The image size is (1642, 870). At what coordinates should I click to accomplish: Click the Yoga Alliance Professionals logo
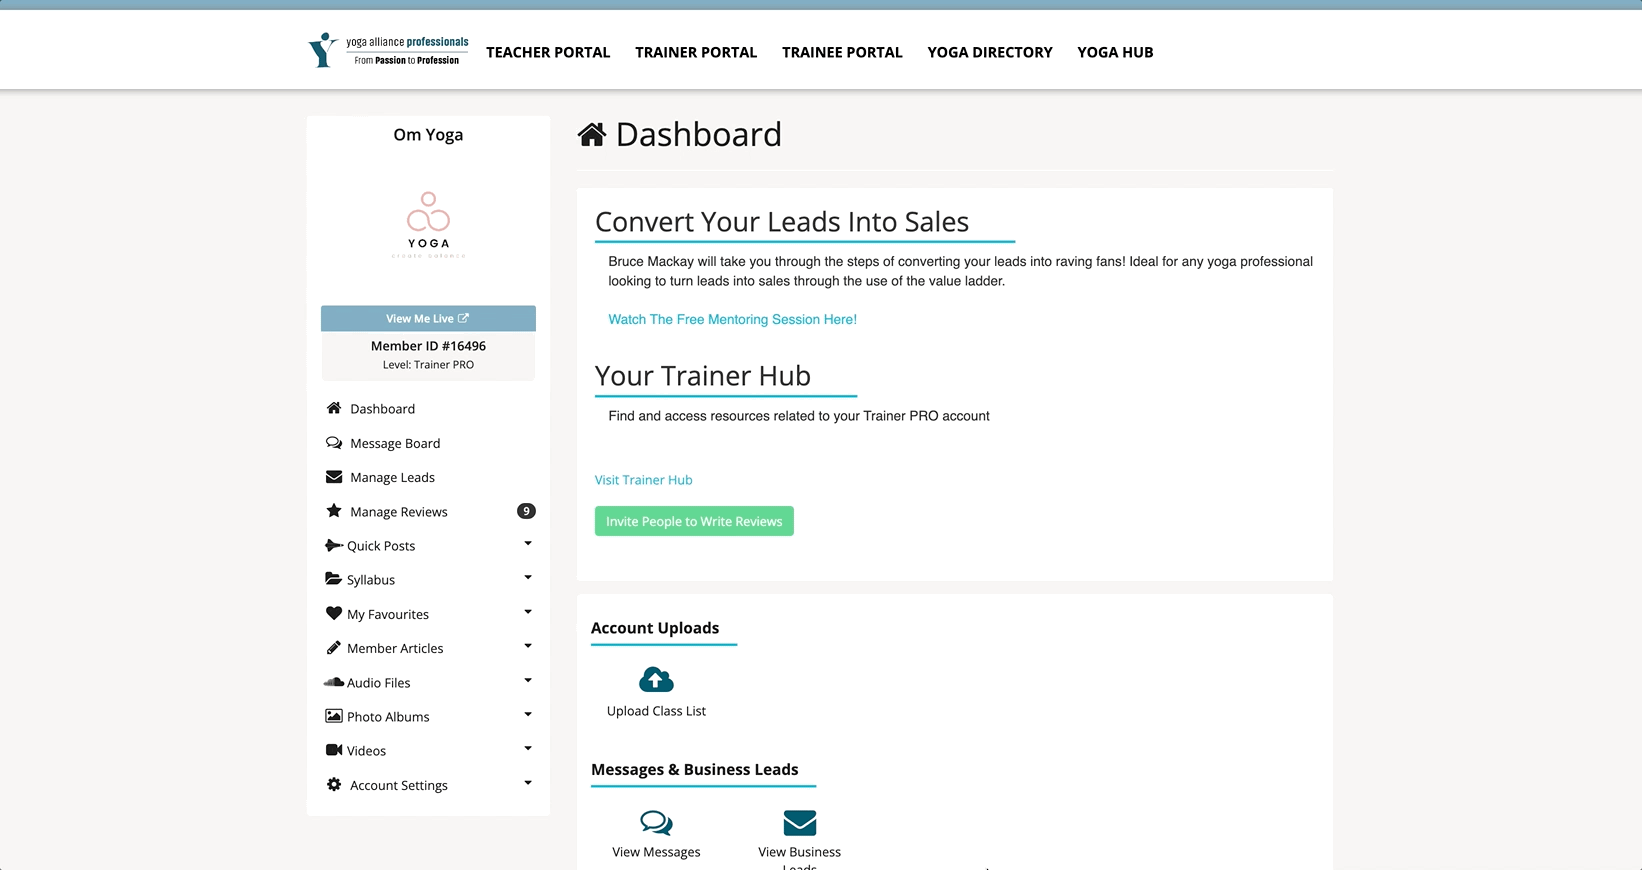pyautogui.click(x=388, y=51)
